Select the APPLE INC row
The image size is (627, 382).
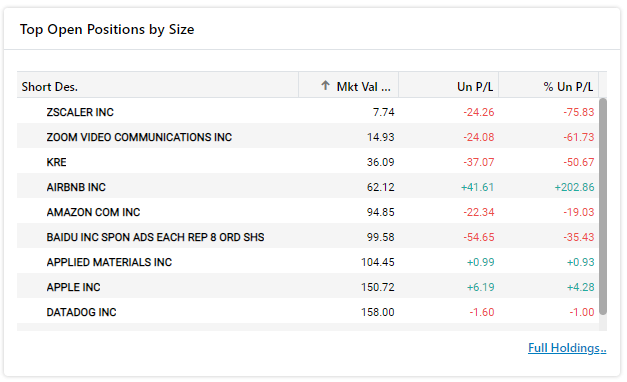click(x=308, y=287)
